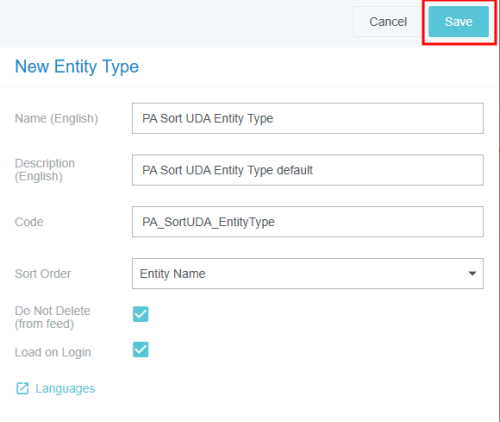The image size is (500, 422).
Task: Click the New Entity Type heading
Action: click(x=77, y=67)
